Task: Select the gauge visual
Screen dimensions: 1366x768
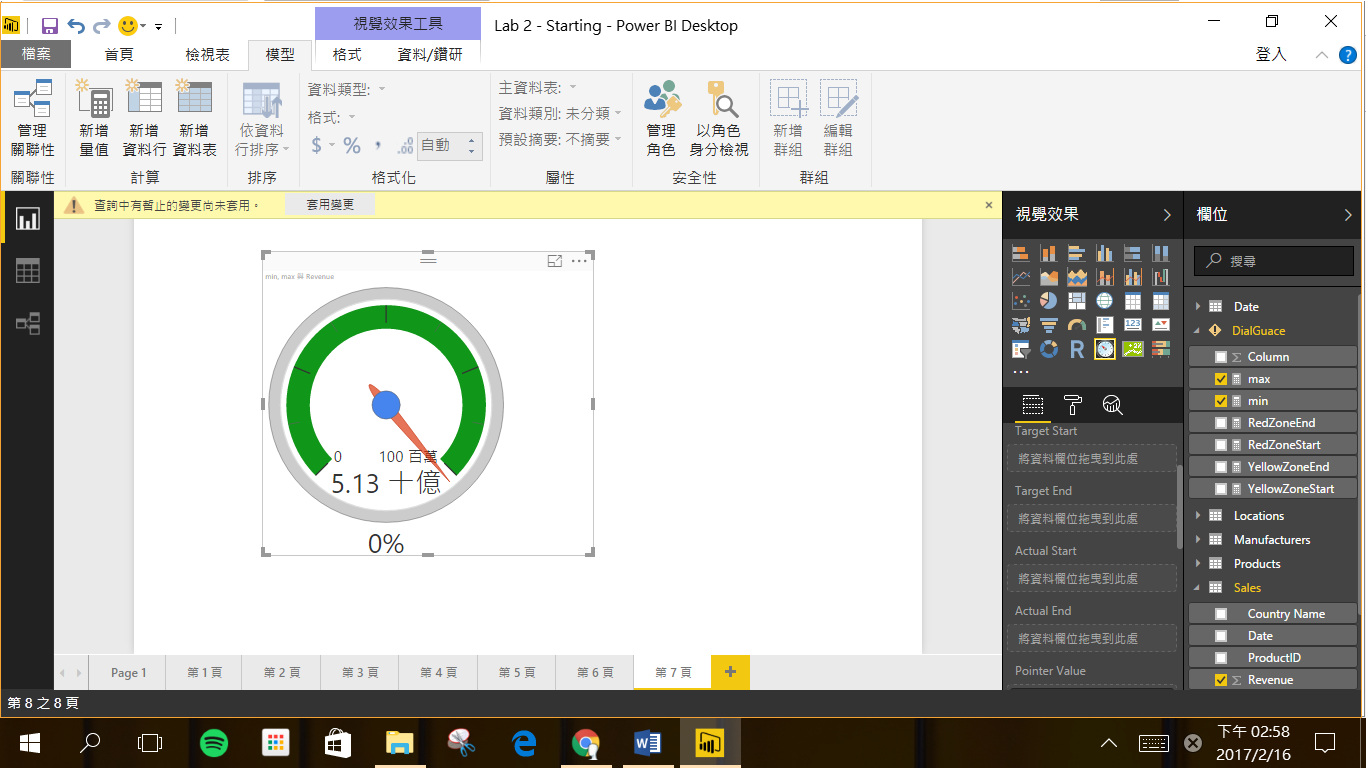Action: 1077,324
